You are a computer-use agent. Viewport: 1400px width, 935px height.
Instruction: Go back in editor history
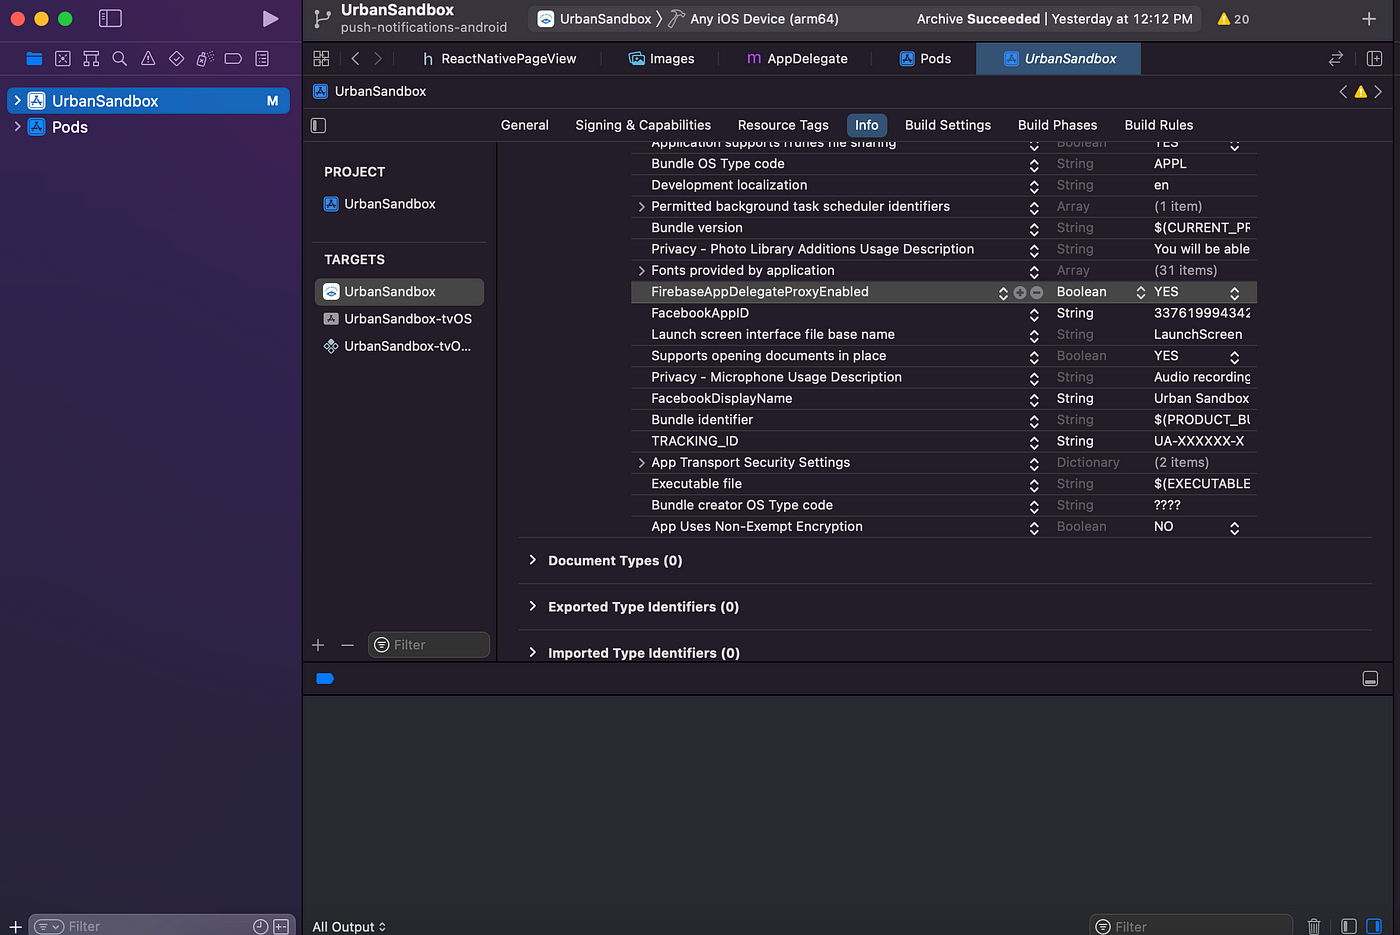click(x=355, y=59)
